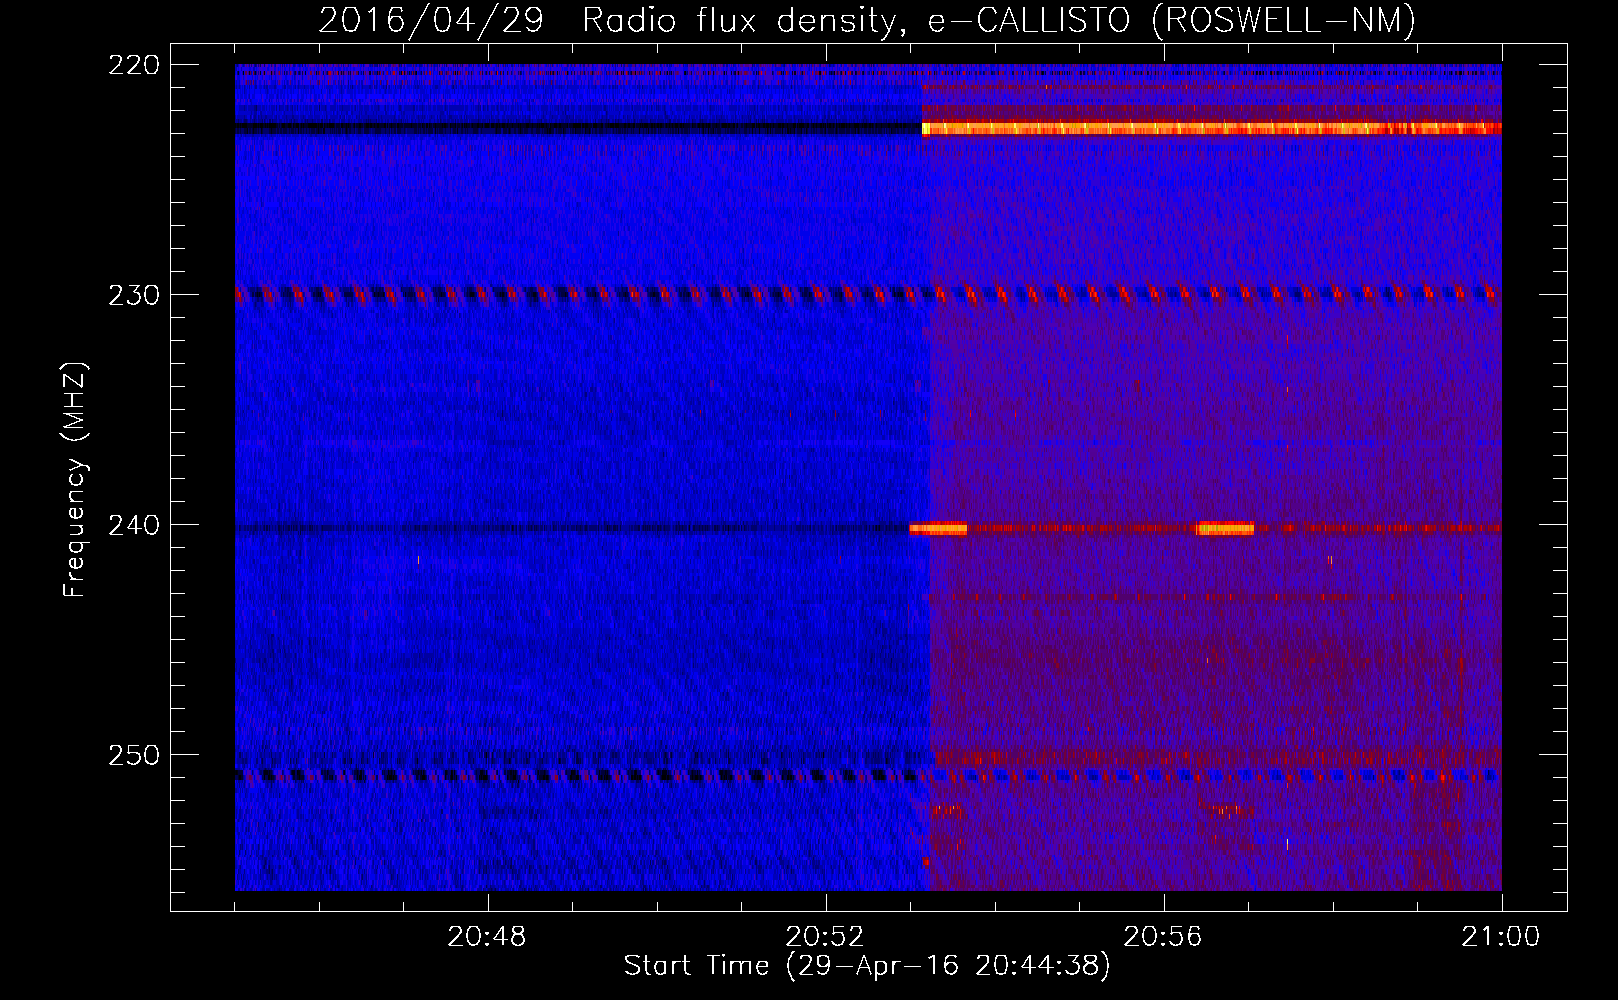The height and width of the screenshot is (1000, 1618).
Task: Click the 20:52 time tick label
Action: click(x=825, y=937)
